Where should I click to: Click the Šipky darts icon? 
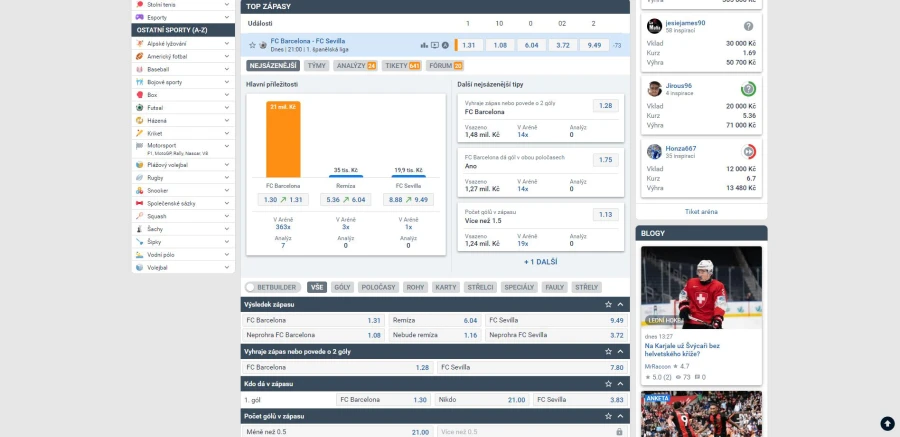(139, 242)
